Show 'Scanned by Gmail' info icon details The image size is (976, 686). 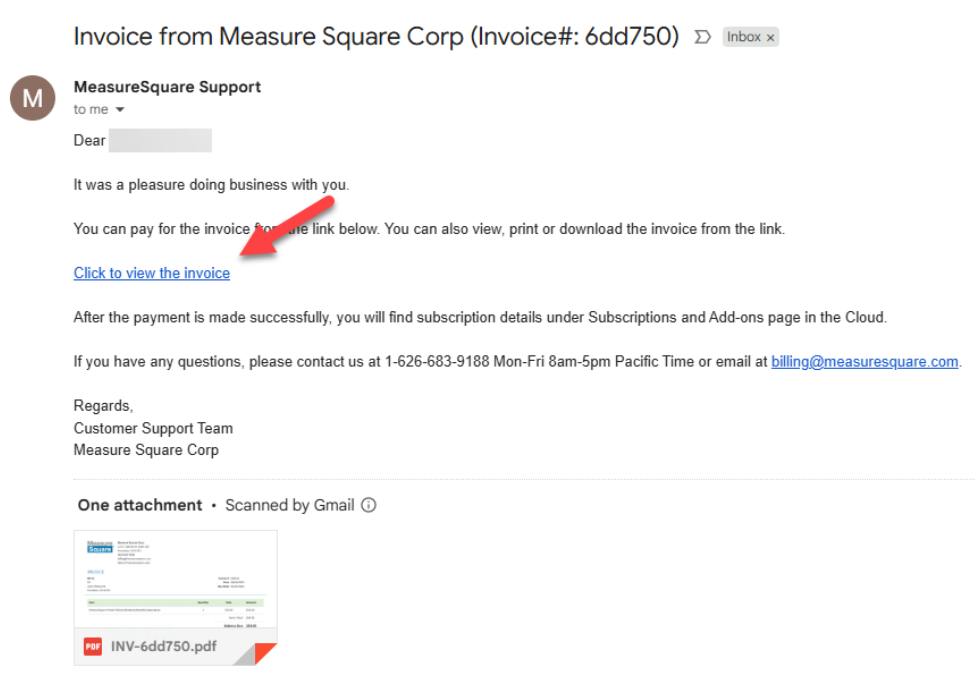(x=368, y=505)
